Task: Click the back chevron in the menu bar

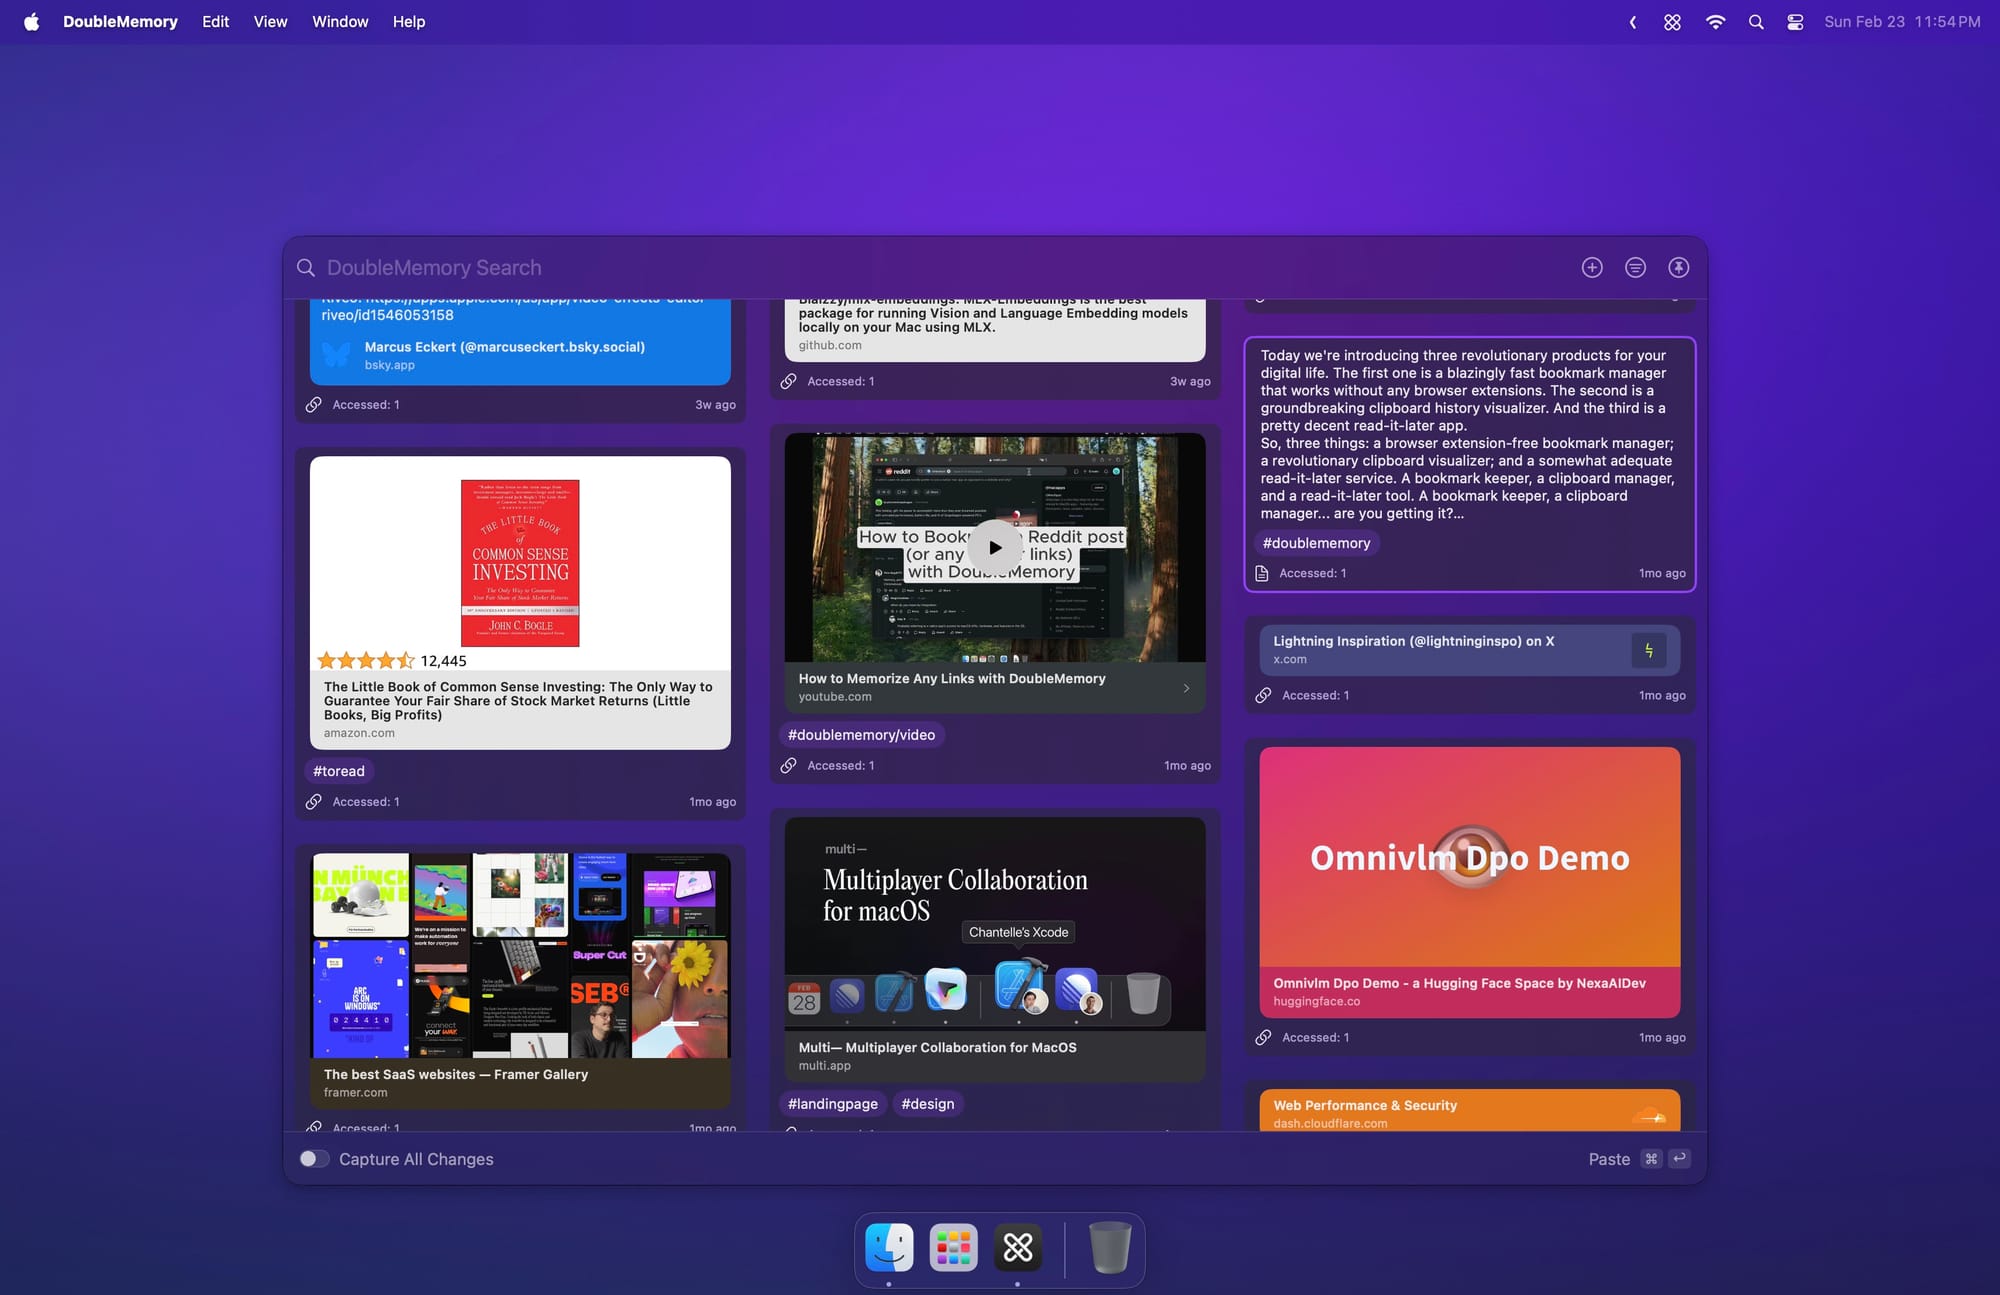Action: click(x=1632, y=22)
